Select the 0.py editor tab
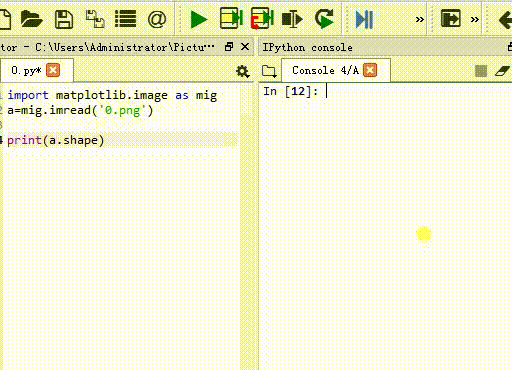 [36, 70]
